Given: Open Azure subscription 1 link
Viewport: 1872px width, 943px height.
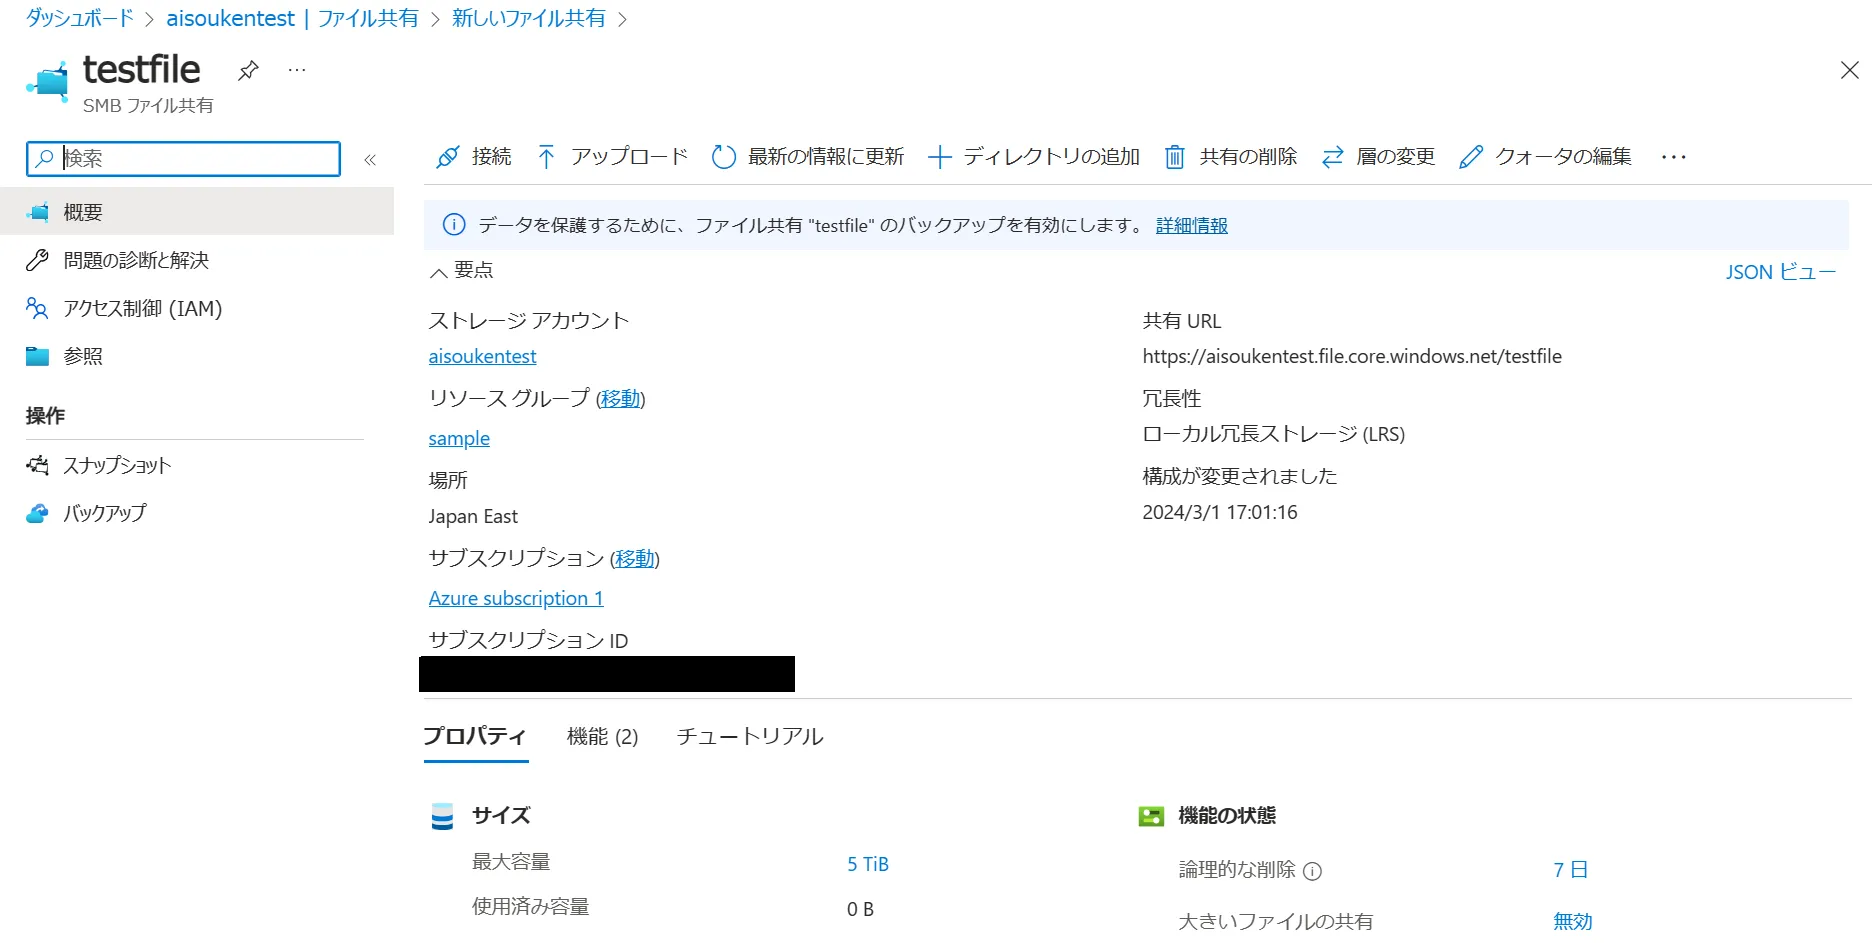Looking at the screenshot, I should pyautogui.click(x=516, y=598).
